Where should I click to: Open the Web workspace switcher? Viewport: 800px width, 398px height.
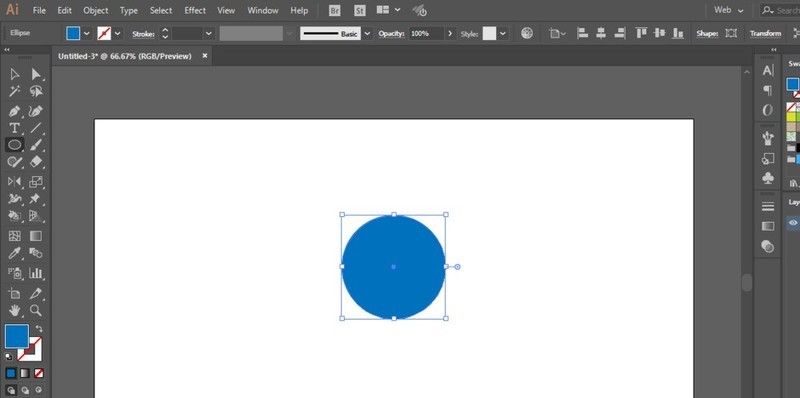tap(729, 10)
